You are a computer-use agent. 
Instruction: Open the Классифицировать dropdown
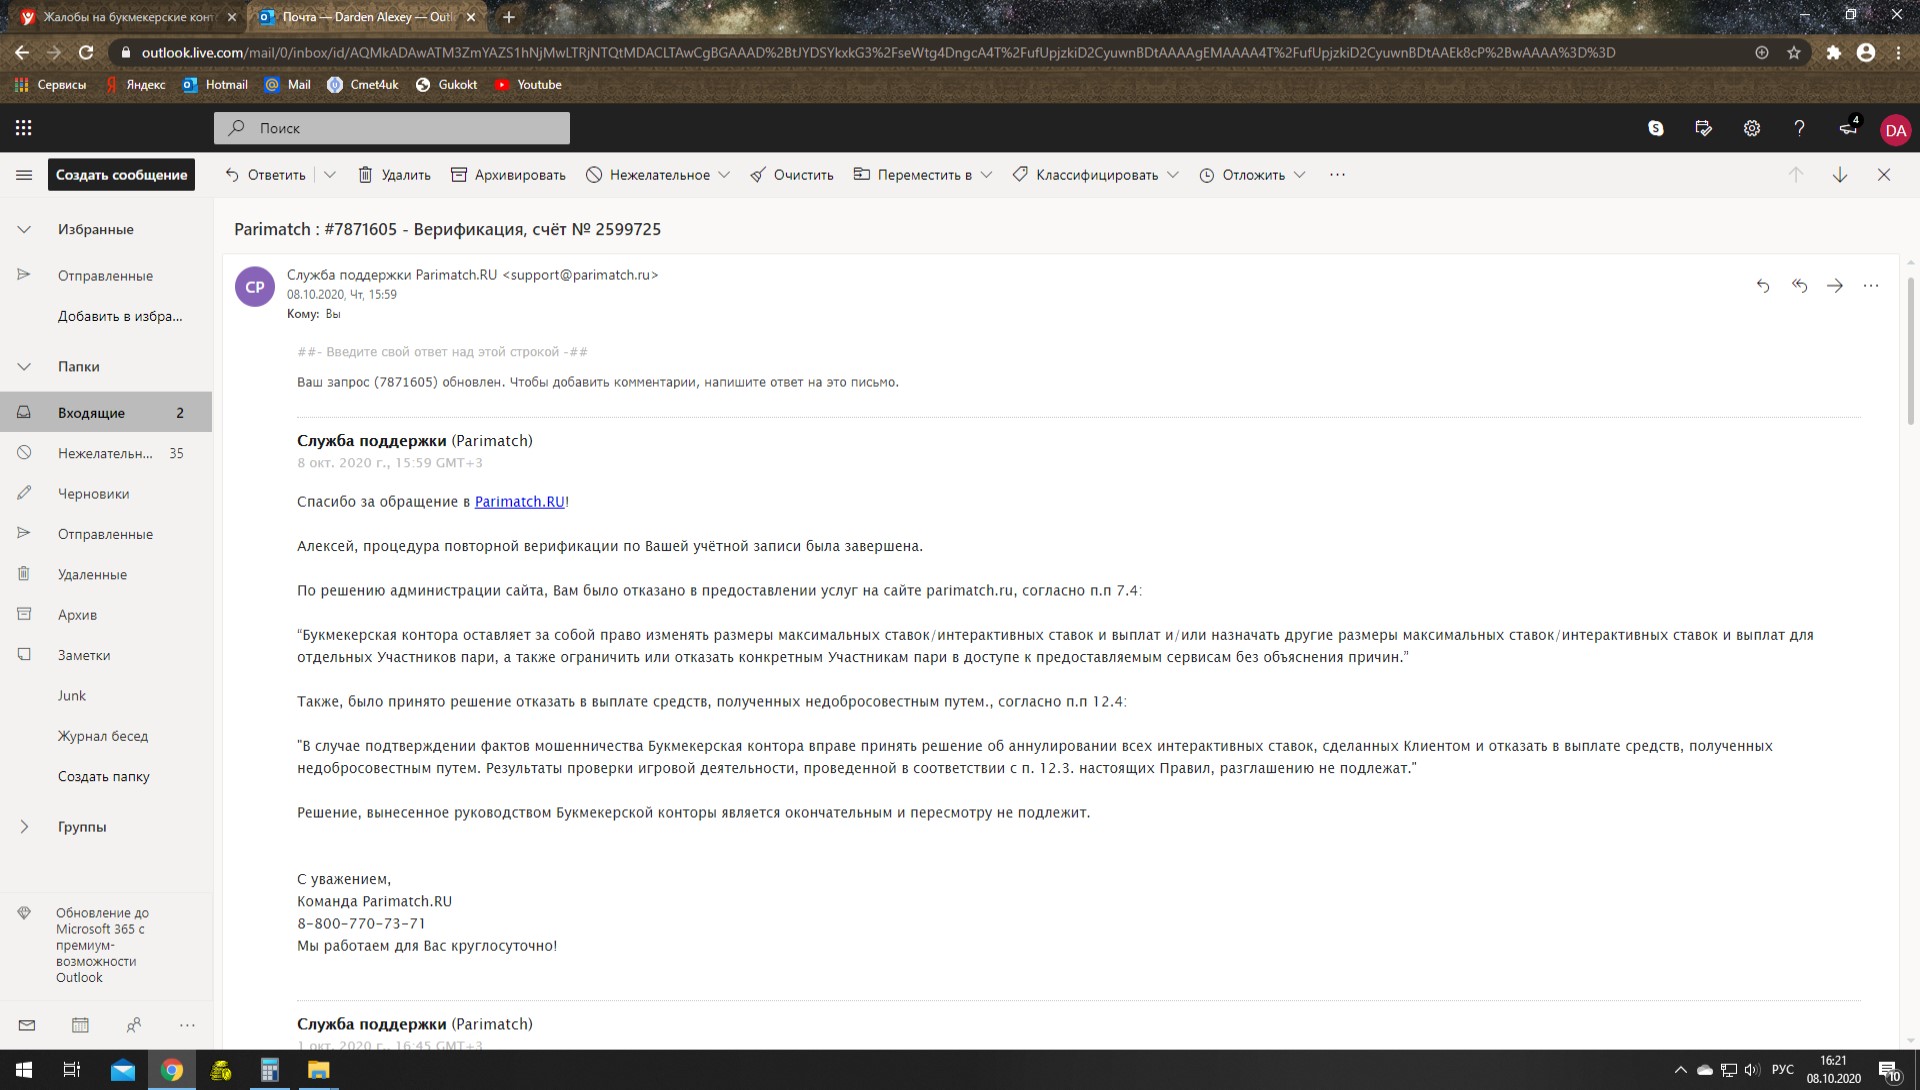point(1173,175)
